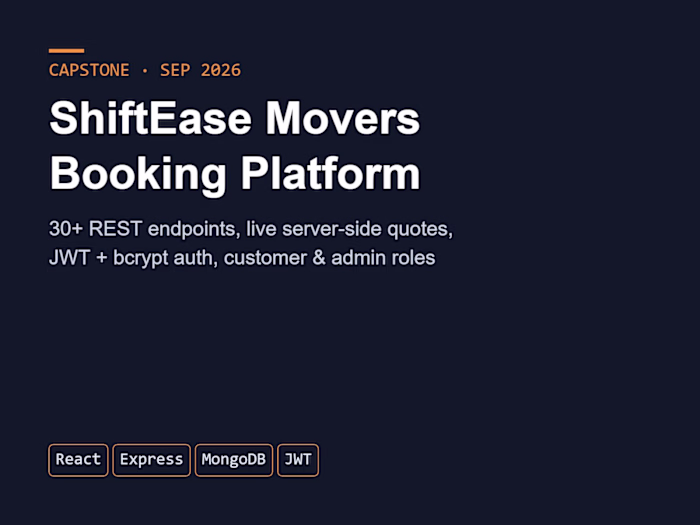The image size is (700, 525).
Task: Click the "ShiftEase Movers" title line
Action: coord(234,119)
